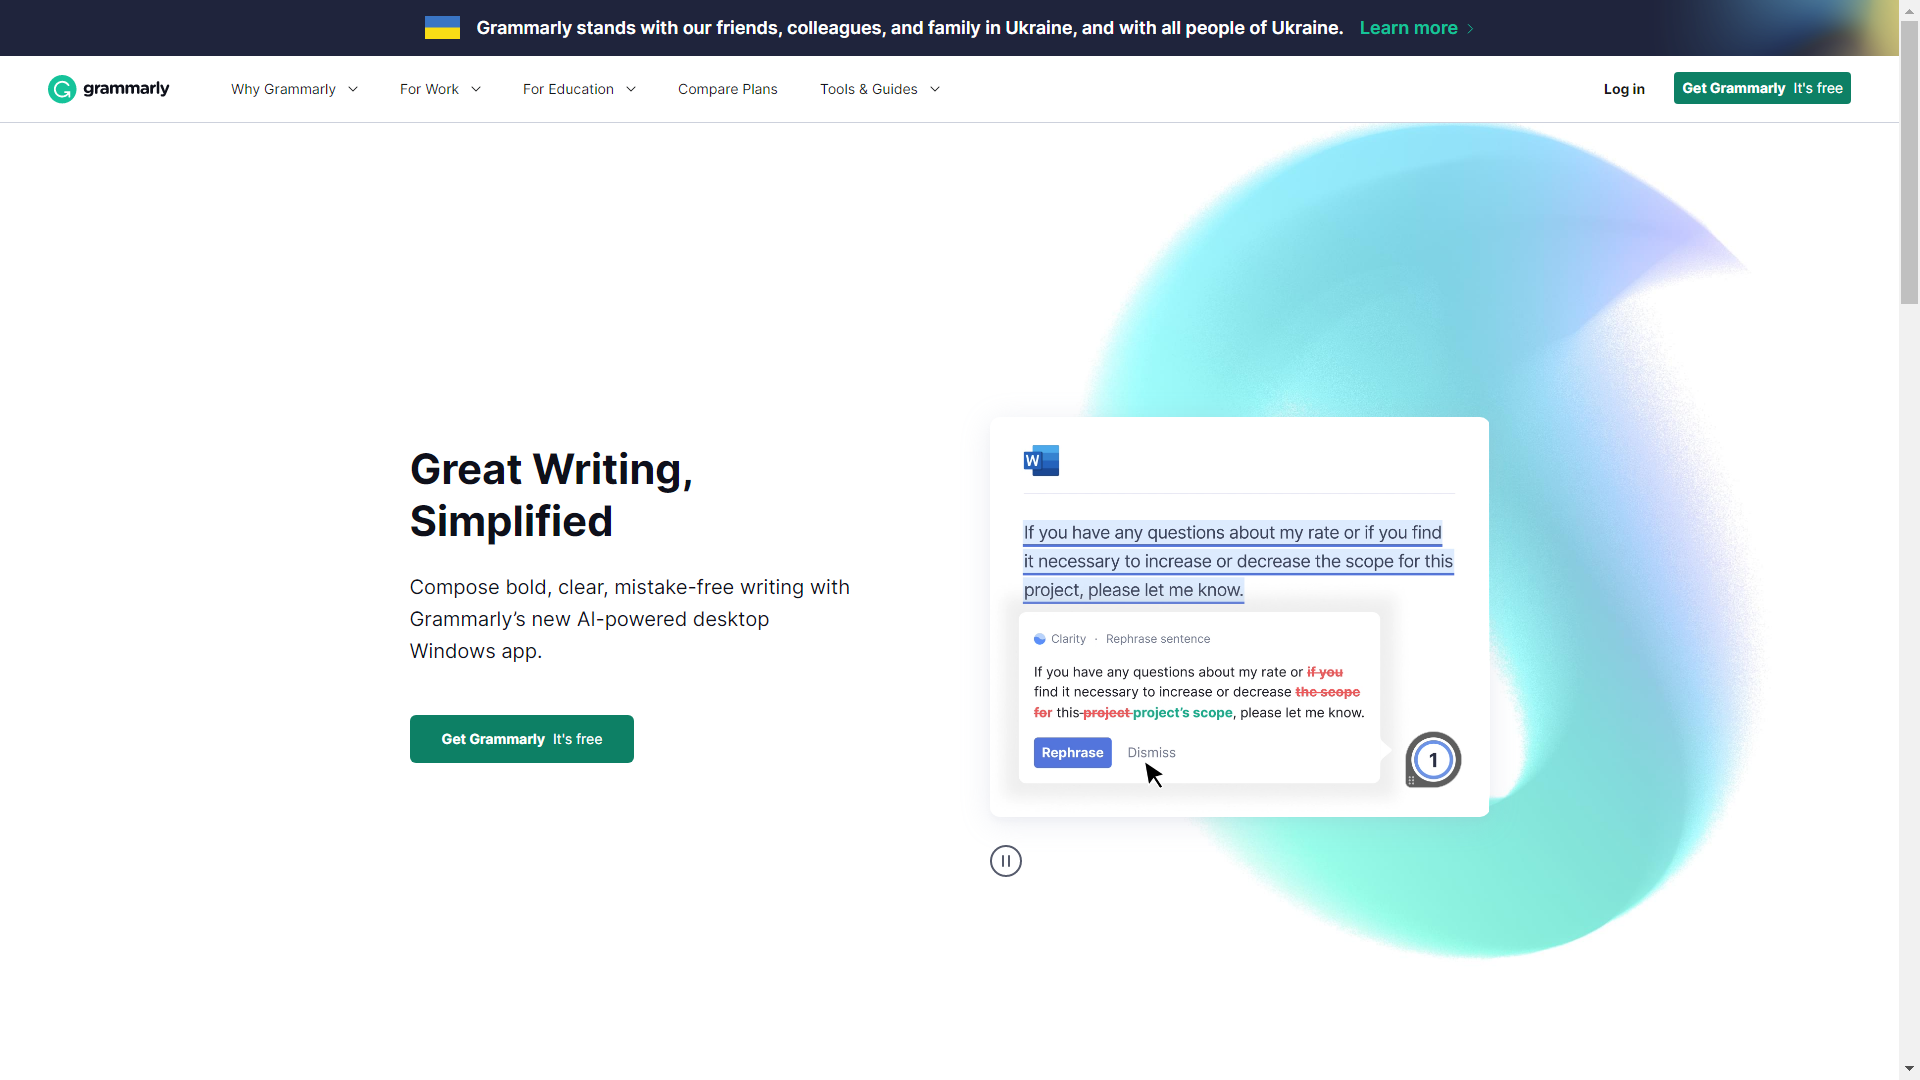Click Get Grammarly It's free button
Image resolution: width=1920 pixels, height=1080 pixels.
1763,88
